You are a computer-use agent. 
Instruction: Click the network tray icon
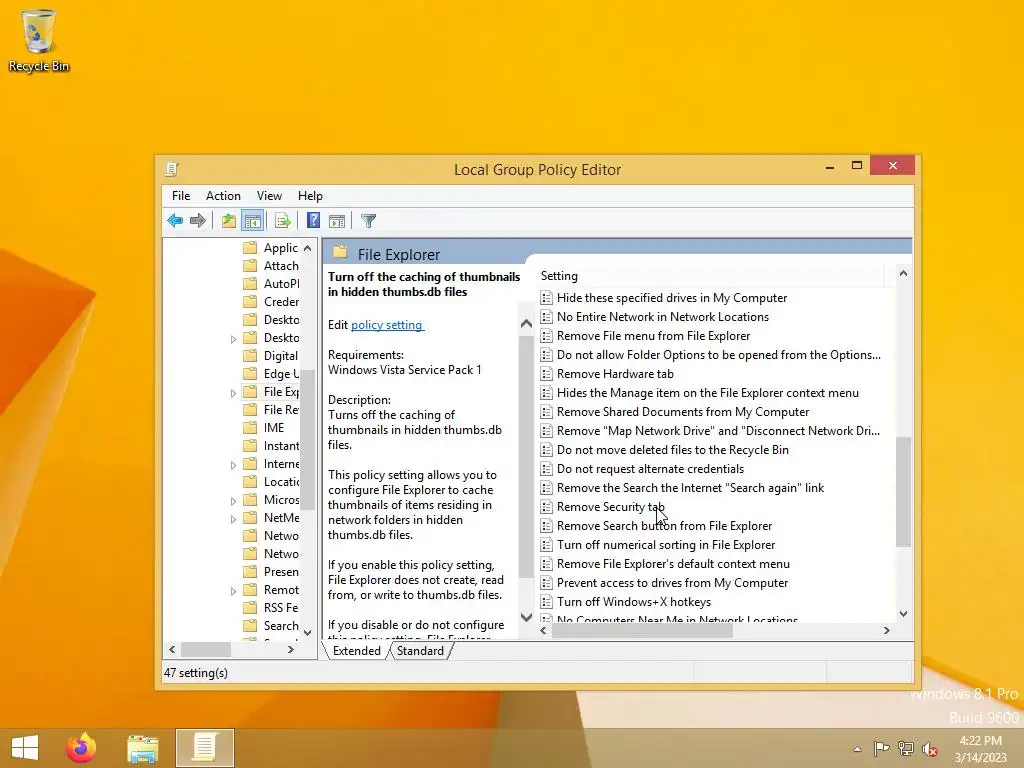[905, 749]
